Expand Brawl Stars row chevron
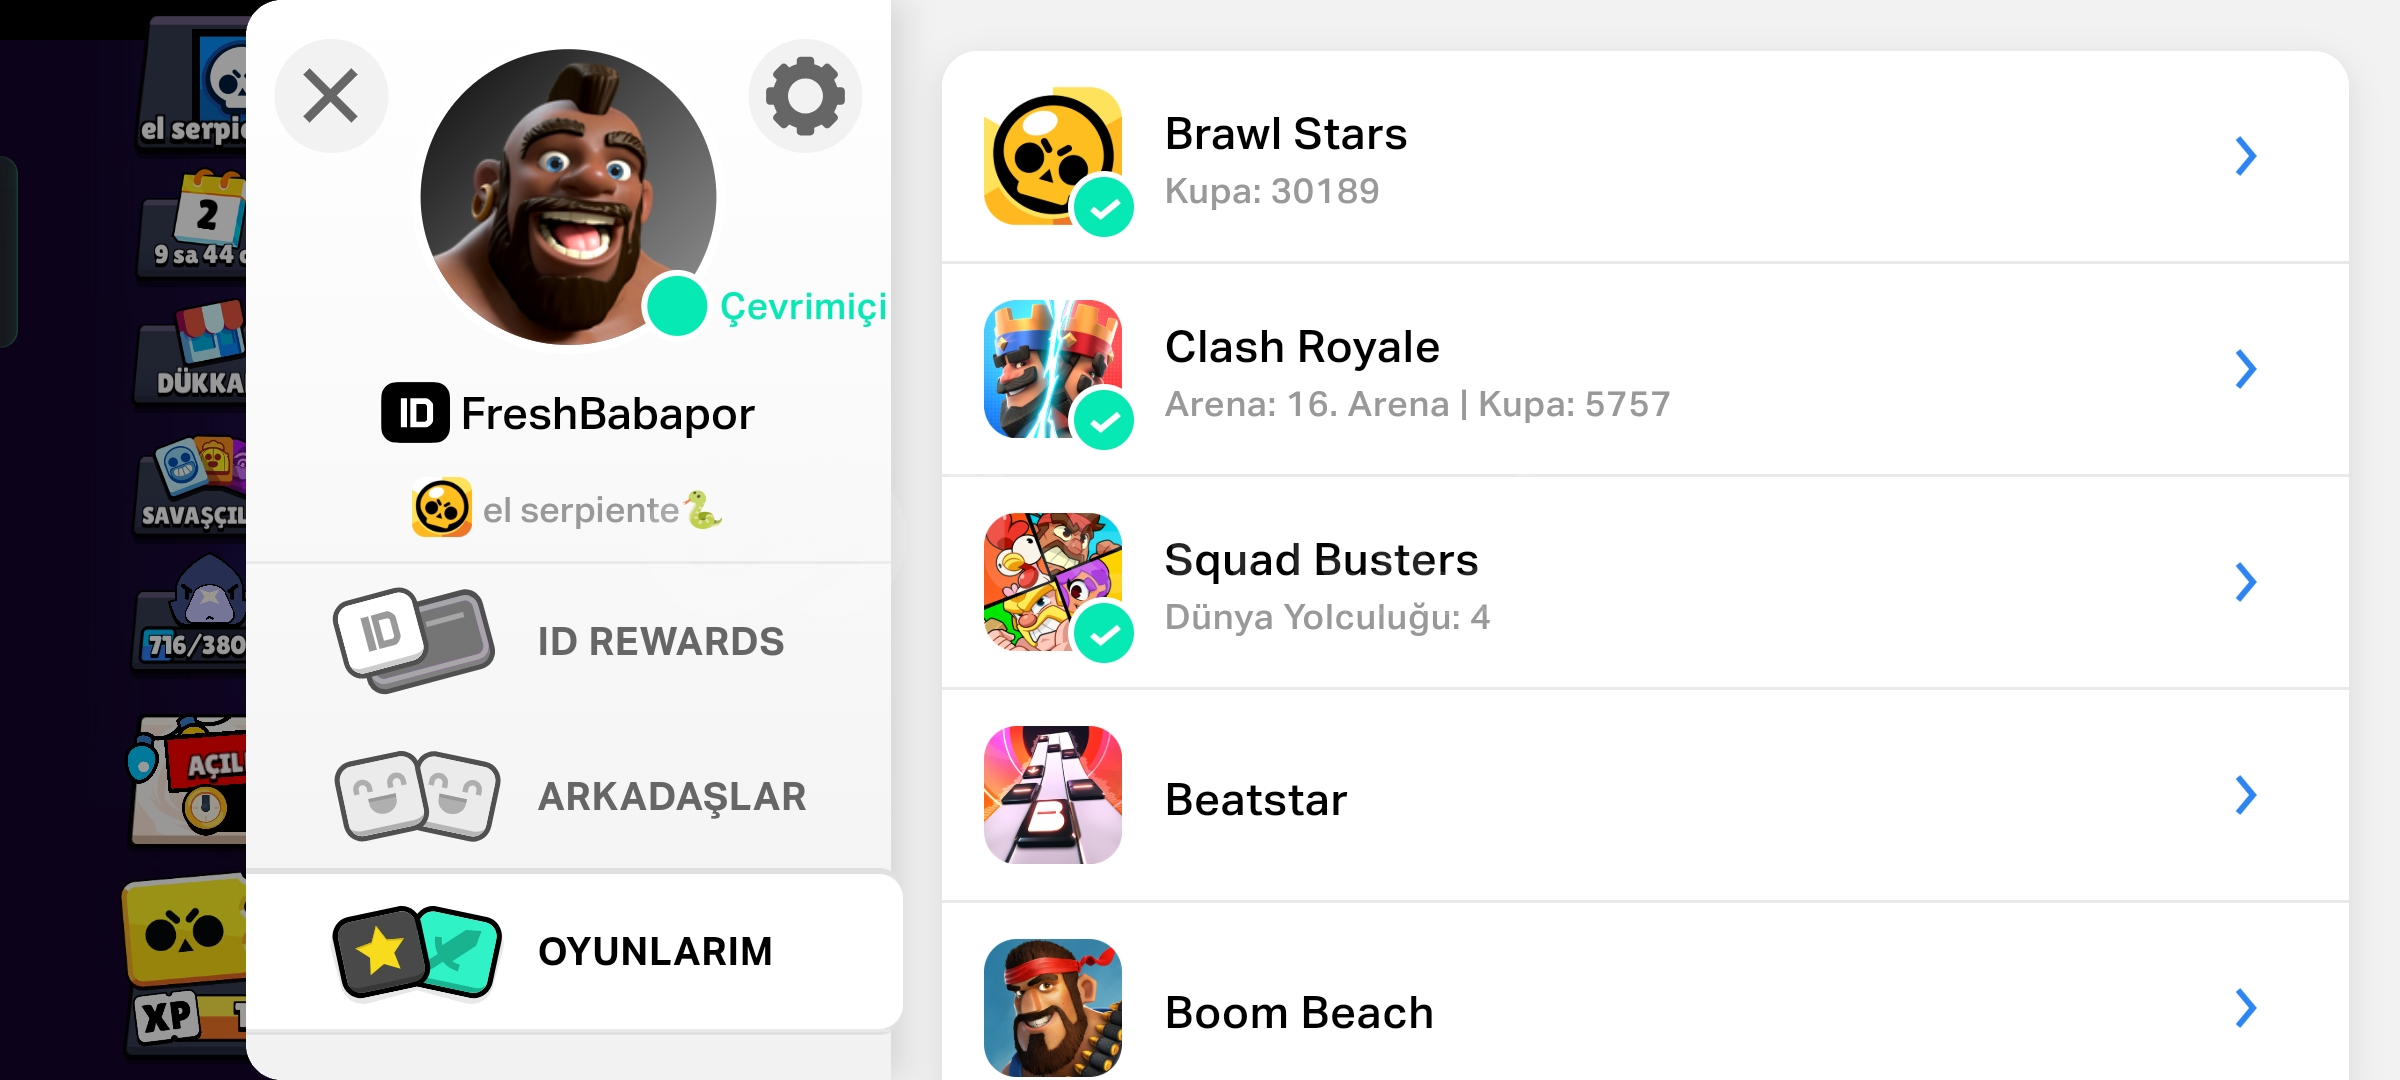 coord(2246,156)
